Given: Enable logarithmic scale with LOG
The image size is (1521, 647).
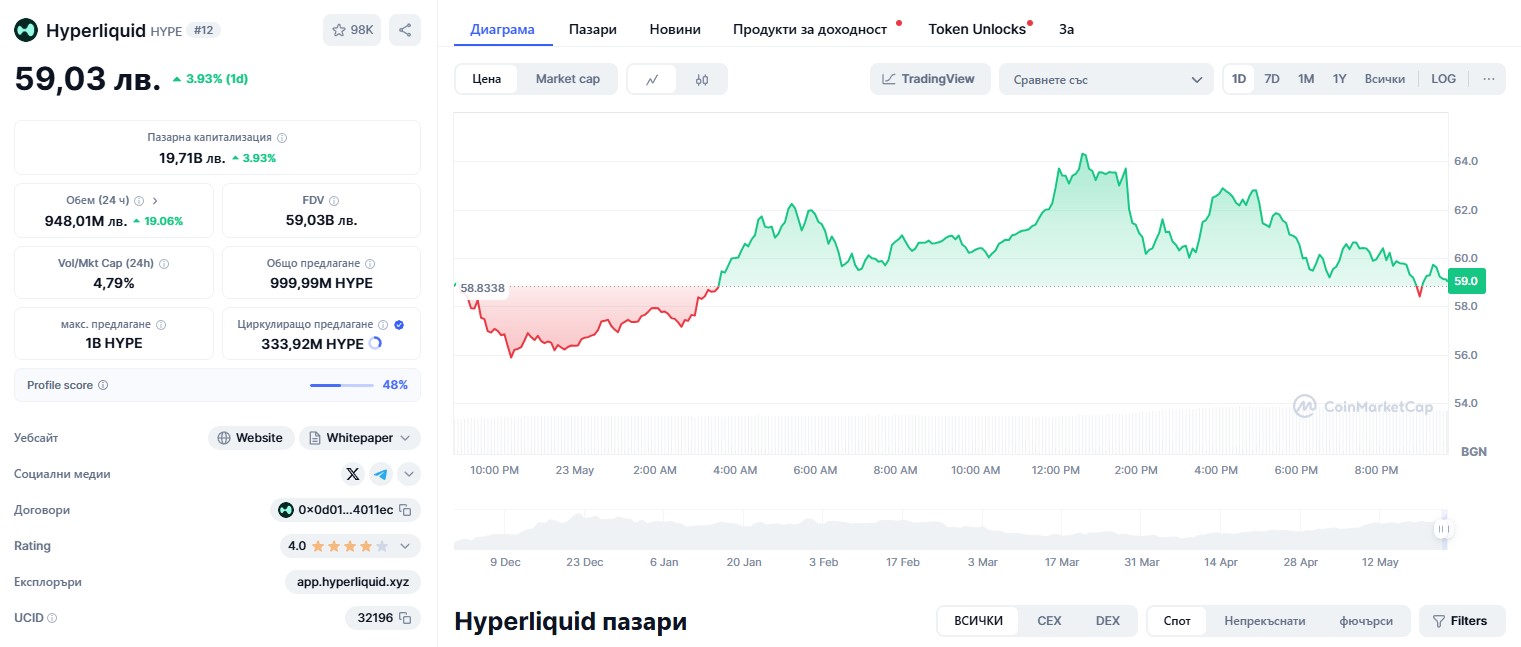Looking at the screenshot, I should [1442, 78].
